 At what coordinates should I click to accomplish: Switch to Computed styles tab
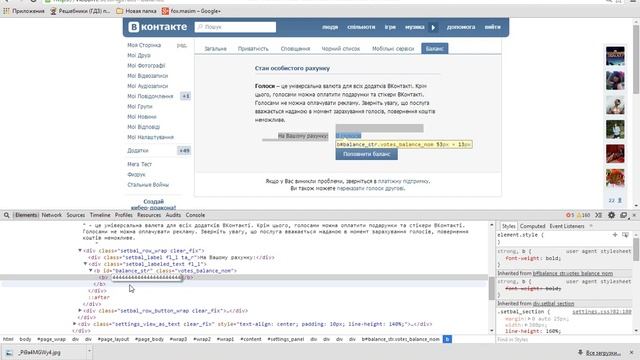tap(532, 226)
